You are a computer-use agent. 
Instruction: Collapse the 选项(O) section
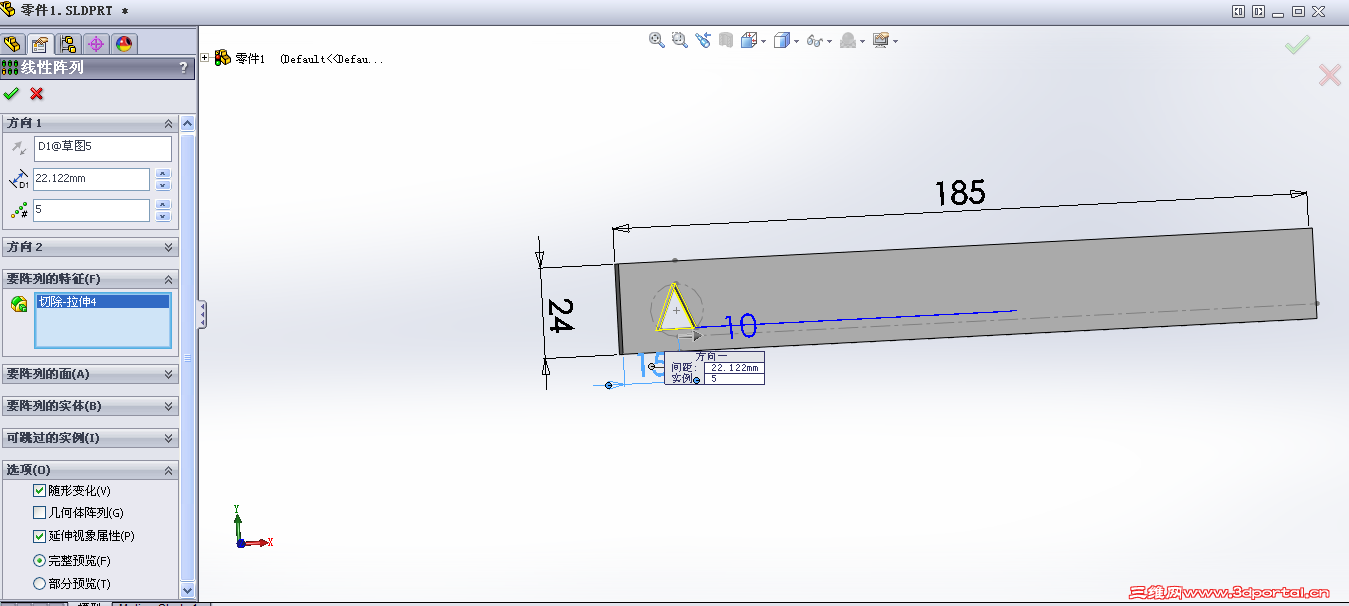point(168,470)
